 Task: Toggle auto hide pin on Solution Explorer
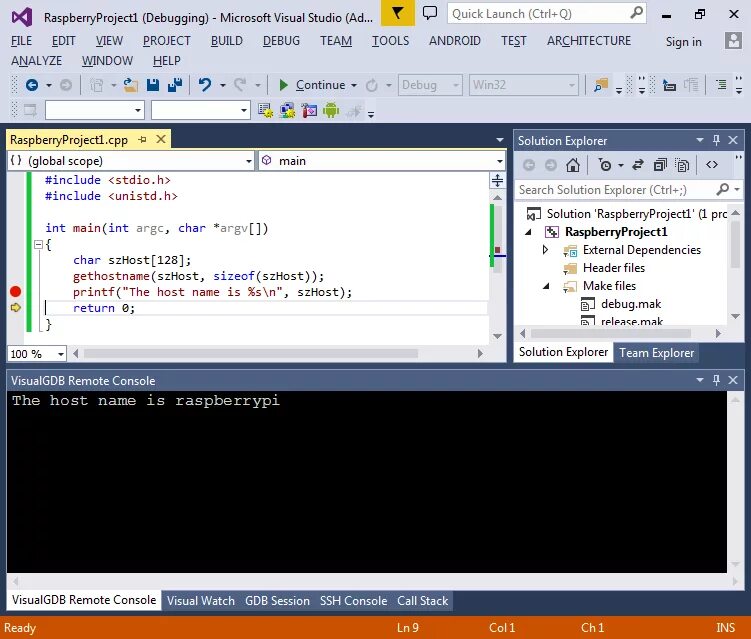(717, 140)
